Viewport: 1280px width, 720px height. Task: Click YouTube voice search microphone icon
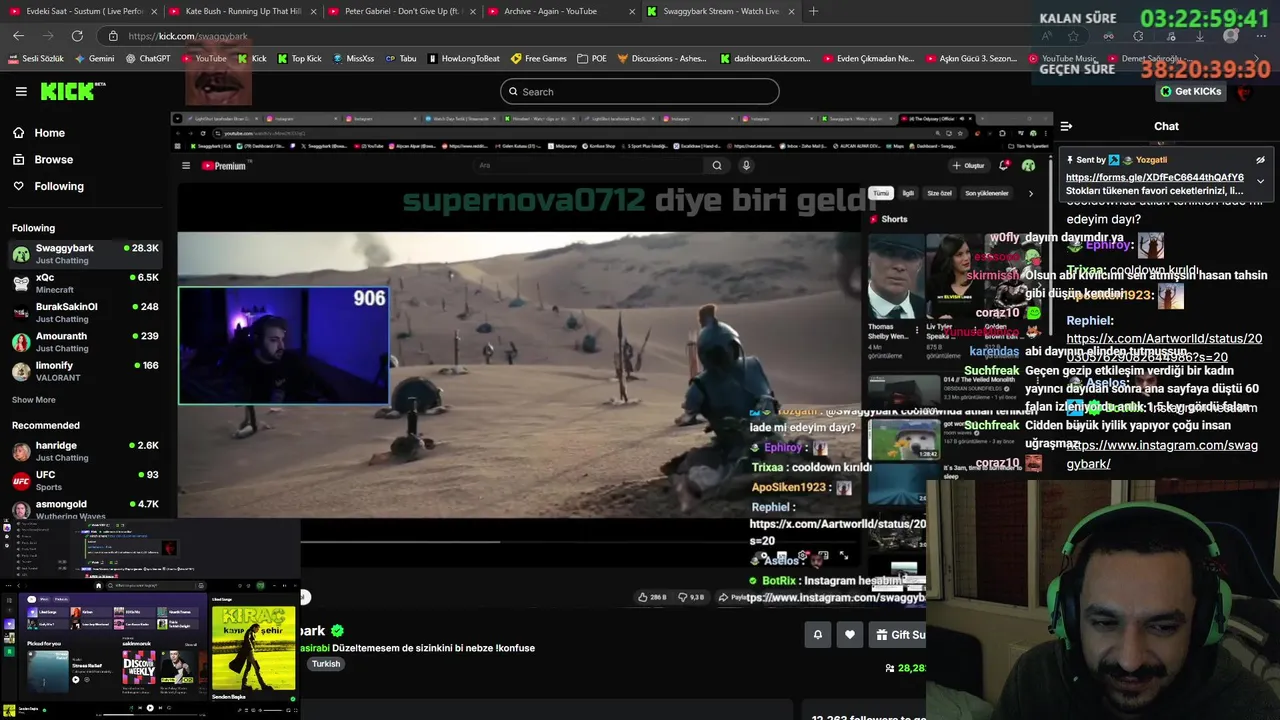[746, 166]
